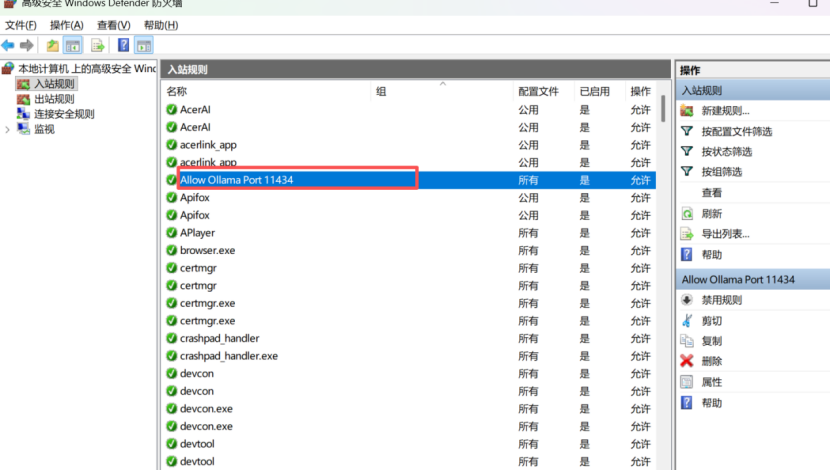Click the green check icon of APlayer rule
830x470 pixels.
172,232
